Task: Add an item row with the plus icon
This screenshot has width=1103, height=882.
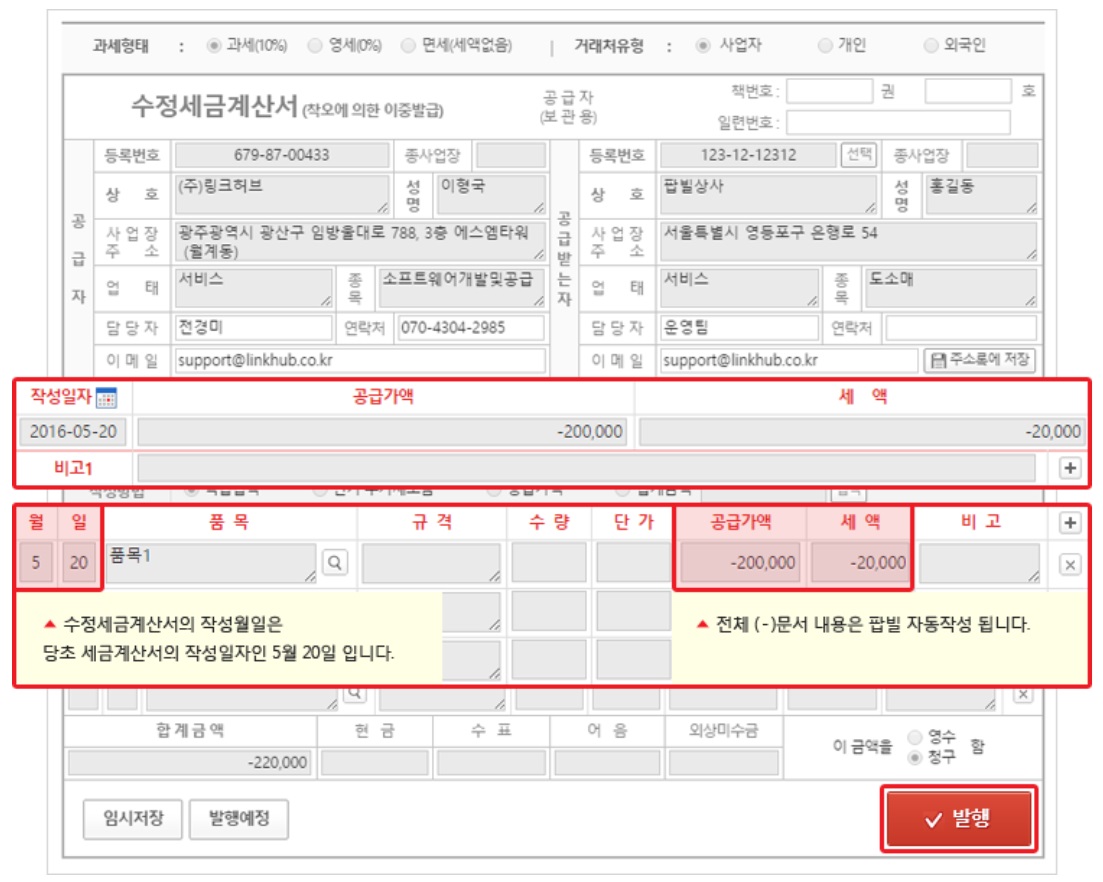Action: (x=1069, y=523)
